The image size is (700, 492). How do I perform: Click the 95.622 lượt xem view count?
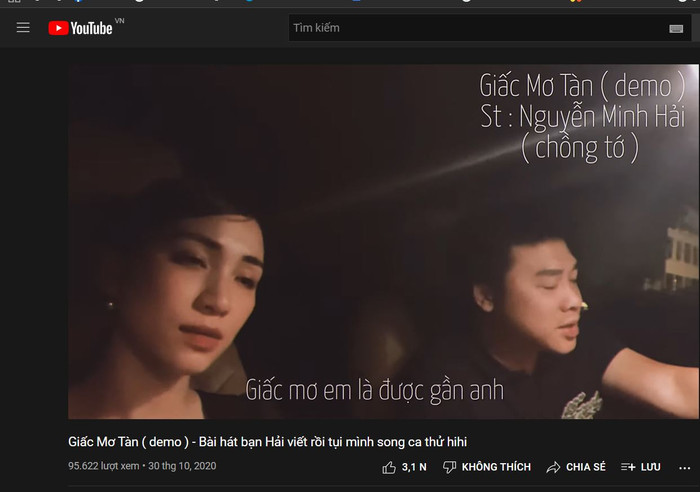click(x=104, y=466)
